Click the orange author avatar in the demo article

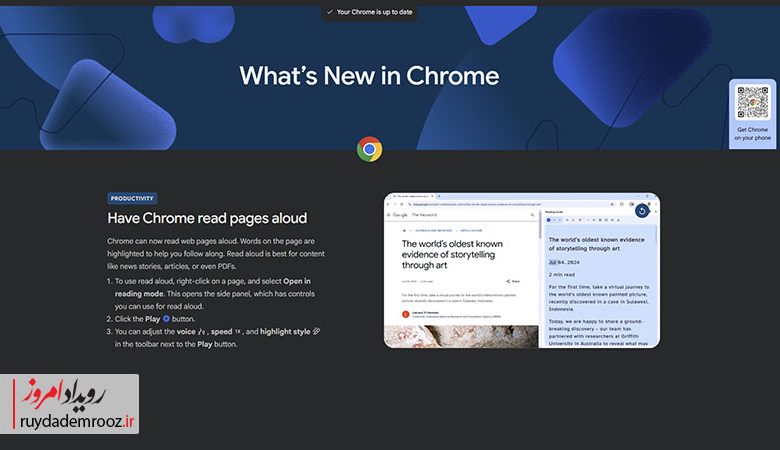pyautogui.click(x=405, y=314)
